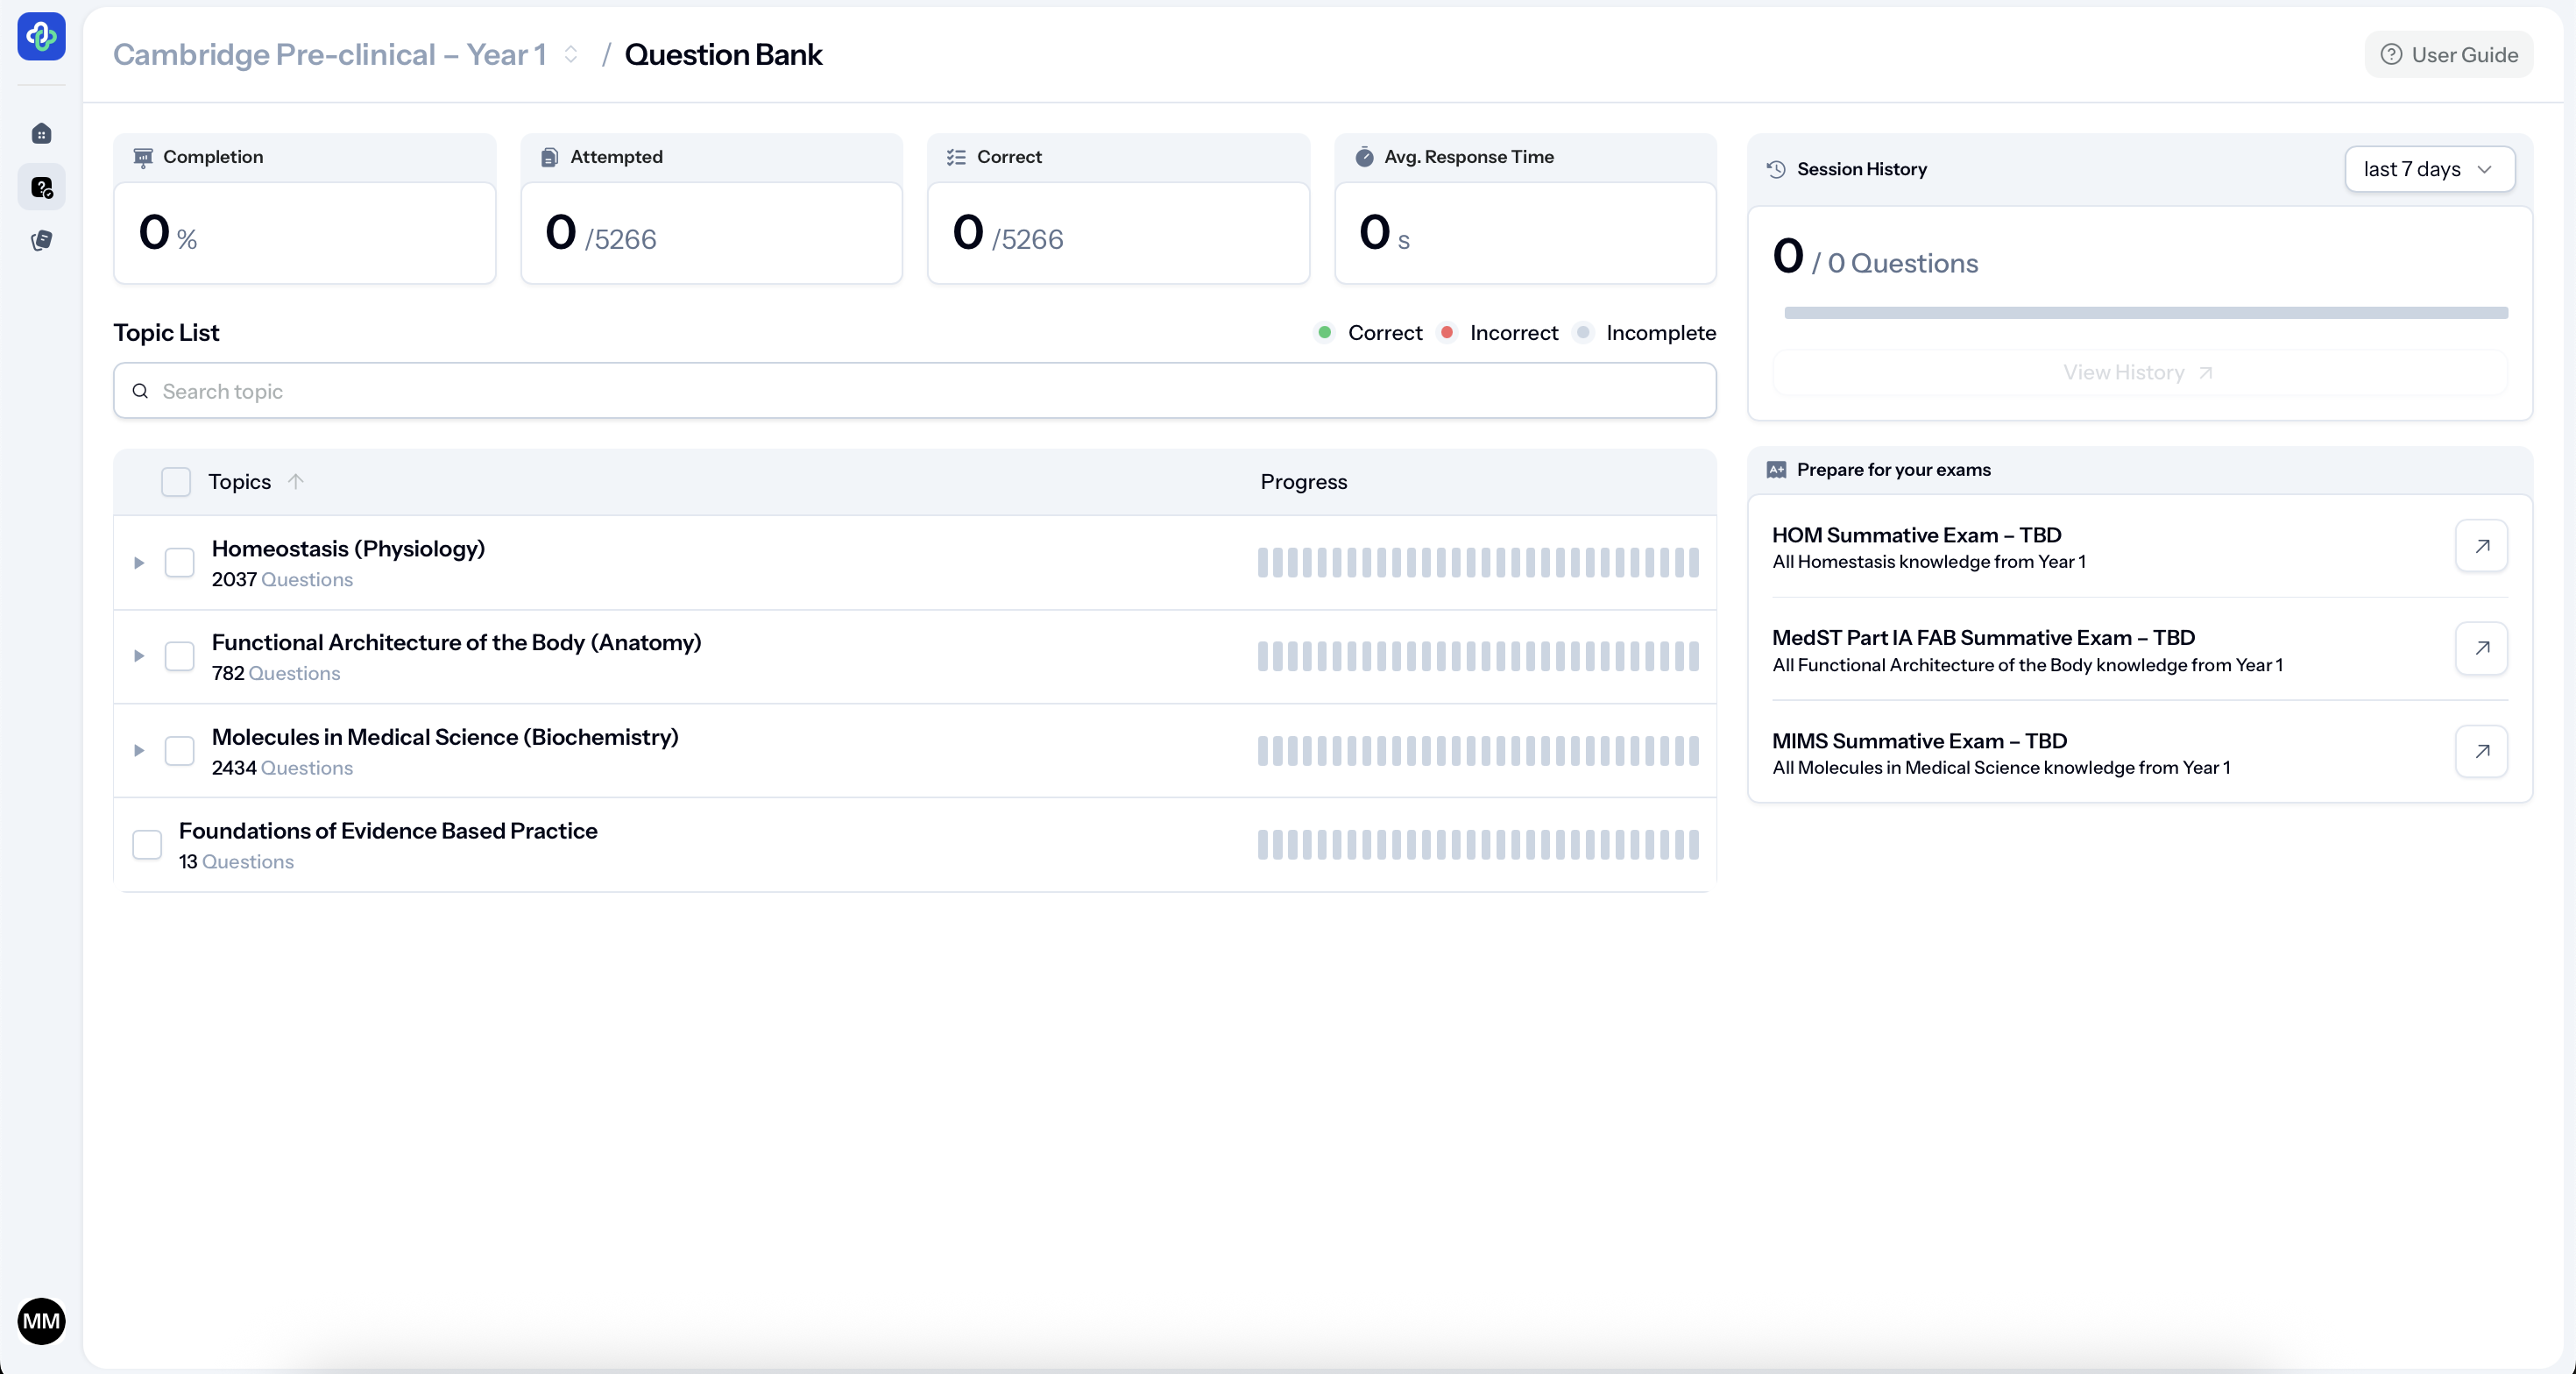Open HOM Summative Exam arrow icon

click(2481, 546)
